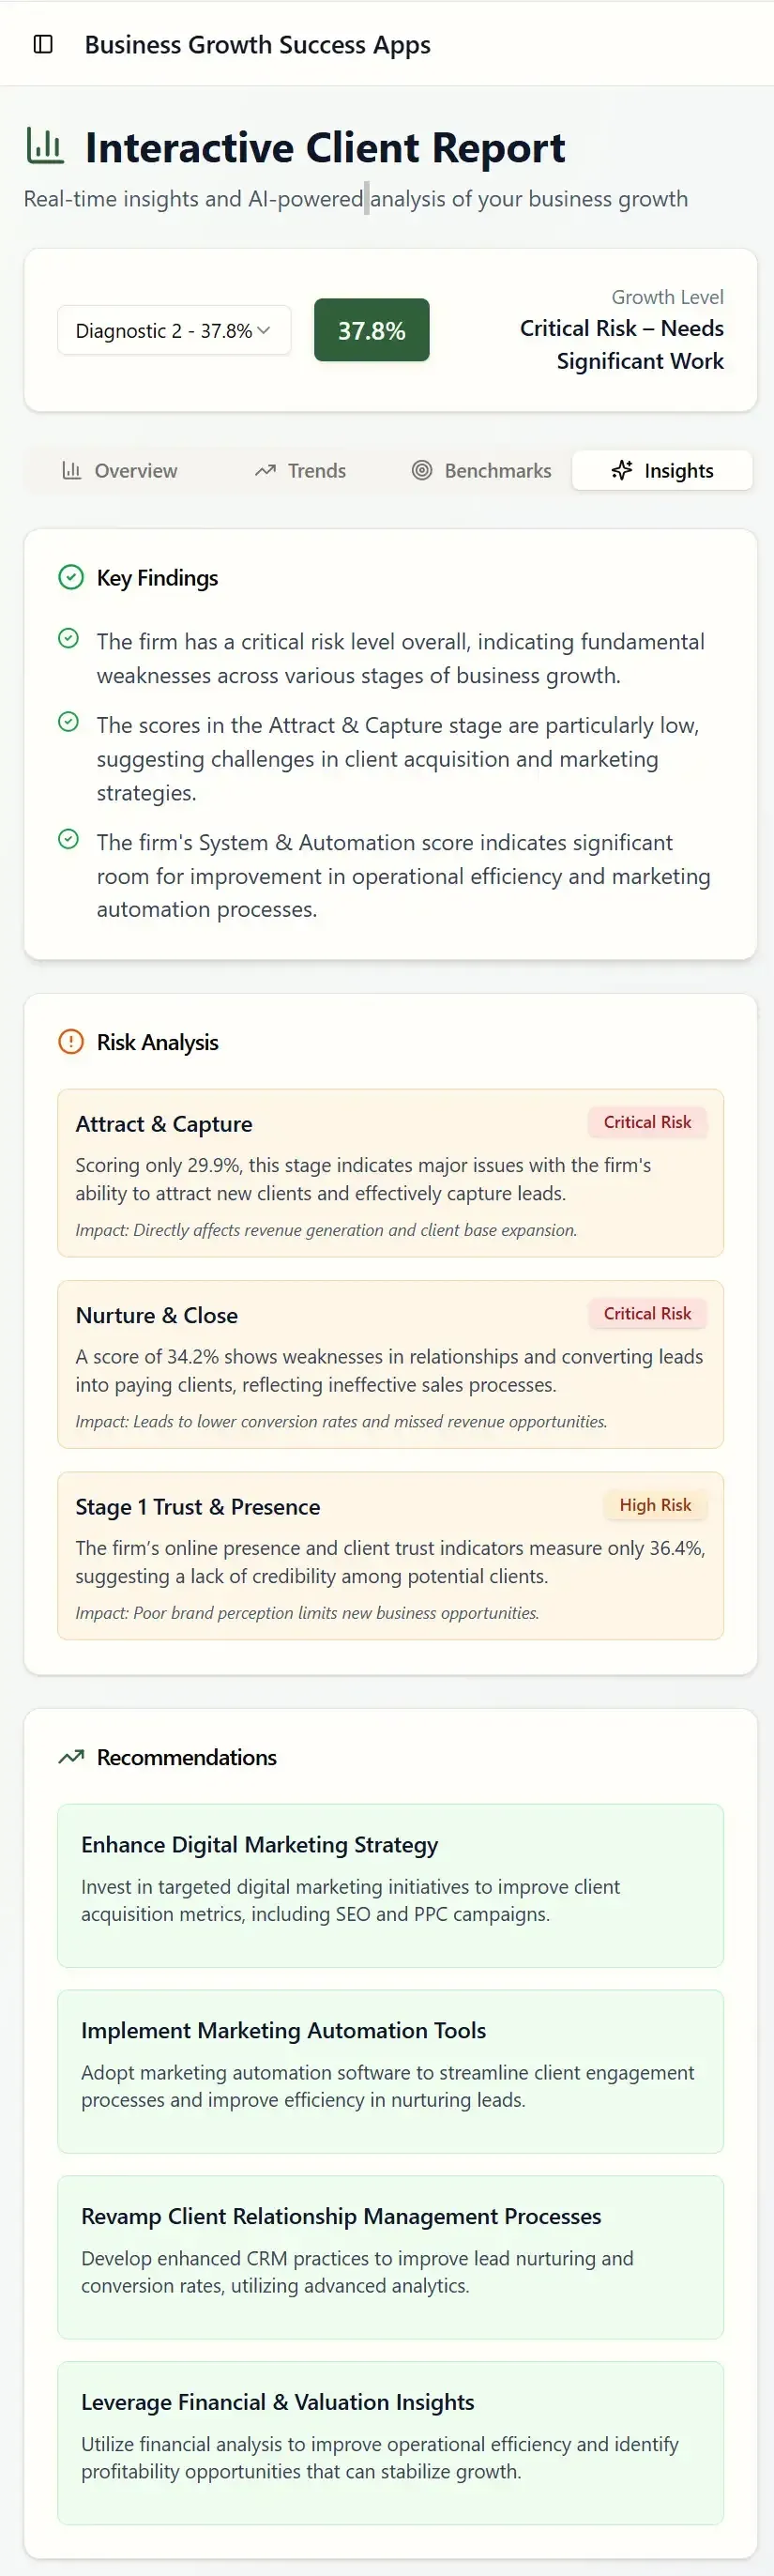Click the trend arrow icon beside Trends
Screen dimensions: 774x2576
point(265,470)
